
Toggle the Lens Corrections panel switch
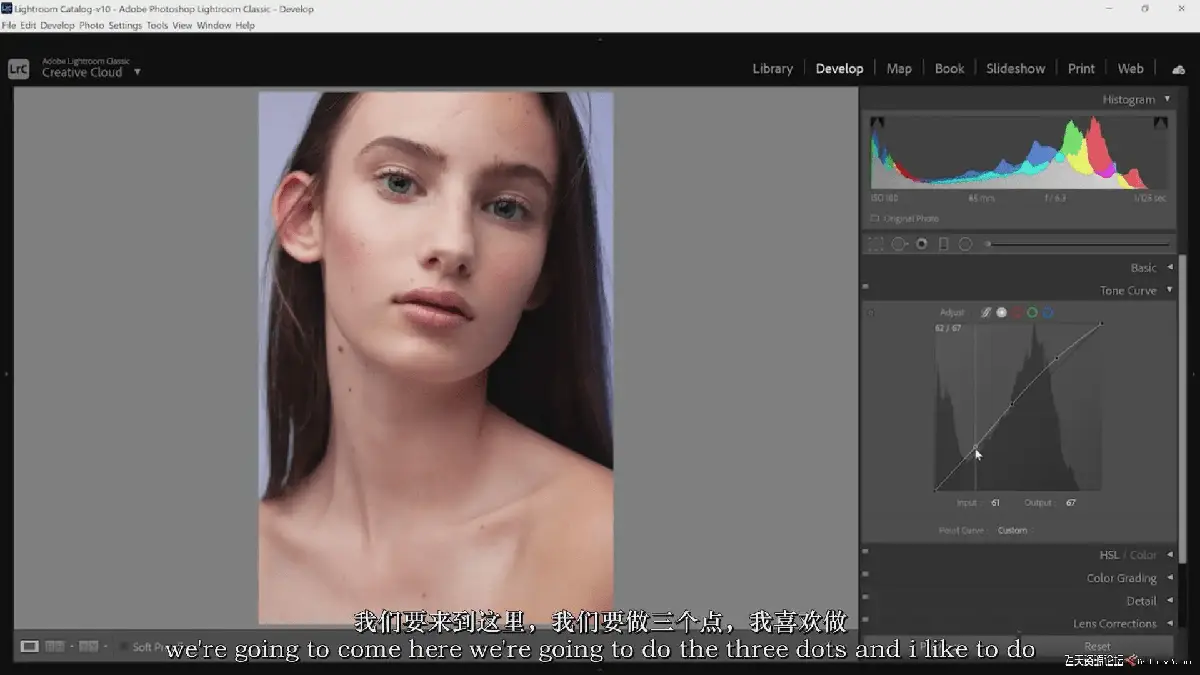tap(865, 621)
